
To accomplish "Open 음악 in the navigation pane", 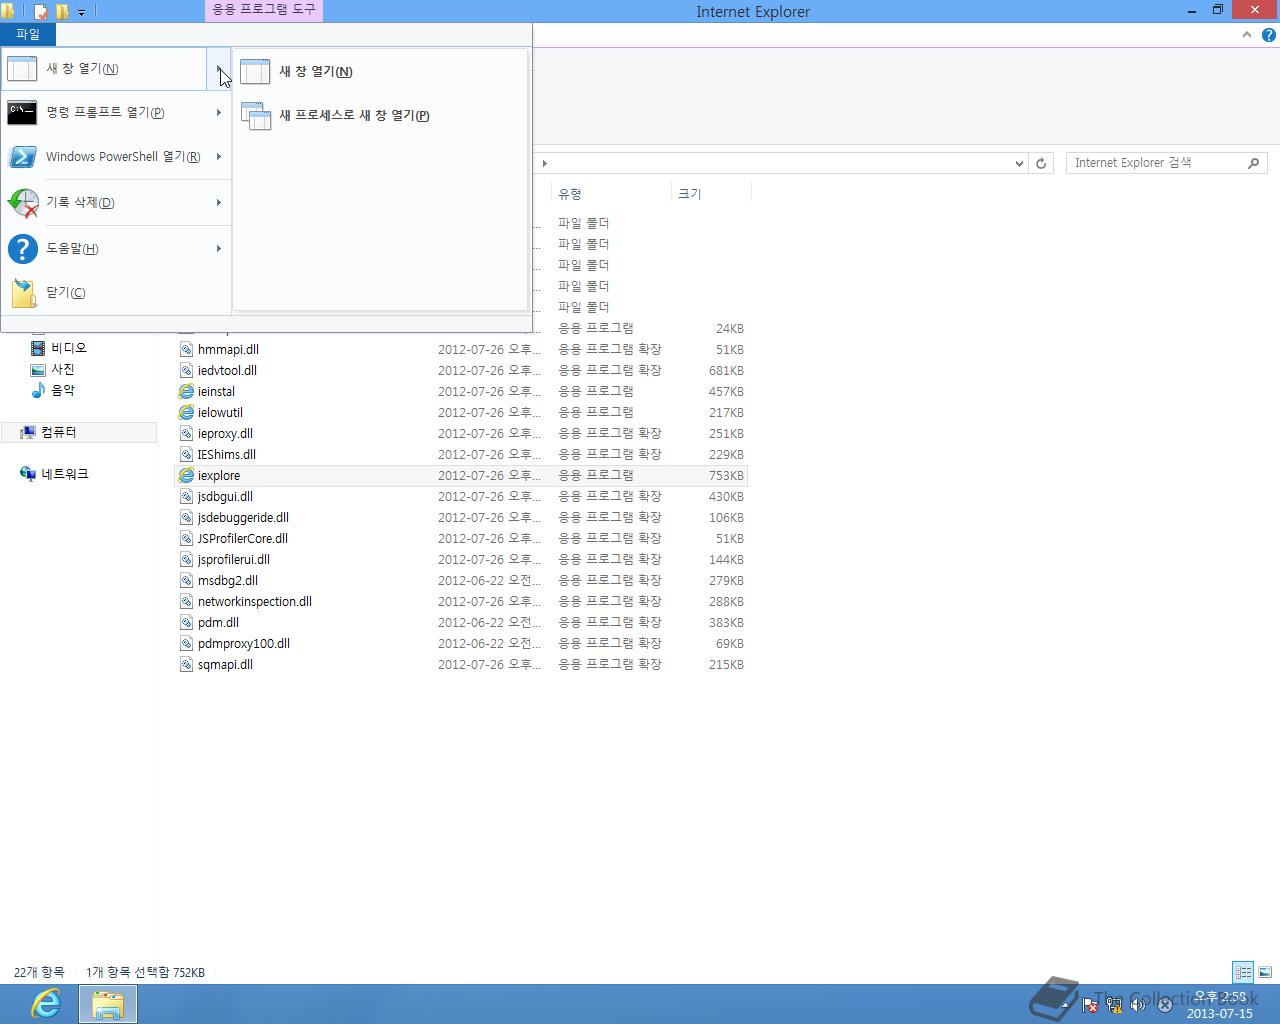I will (x=63, y=390).
